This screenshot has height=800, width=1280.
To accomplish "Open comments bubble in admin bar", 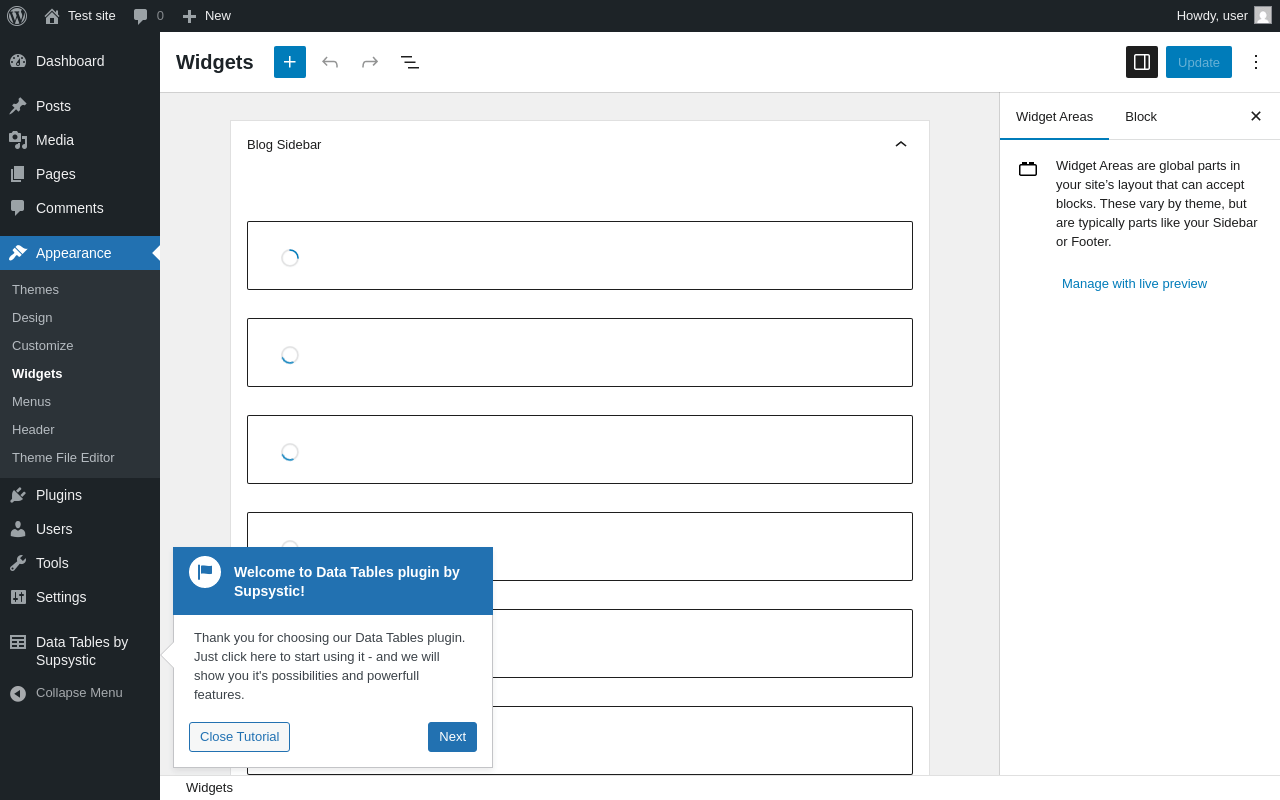I will point(148,16).
